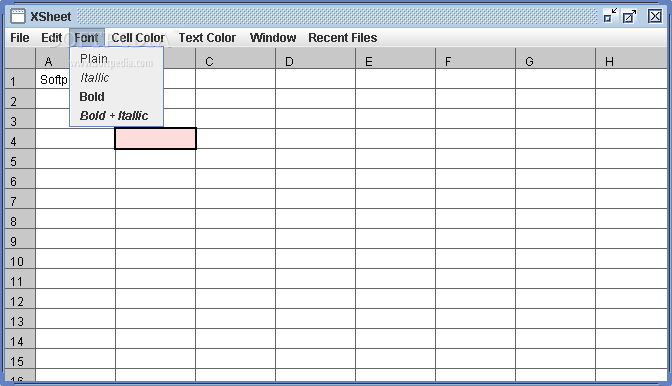The height and width of the screenshot is (386, 672).
Task: Open the Window menu
Action: tap(273, 38)
